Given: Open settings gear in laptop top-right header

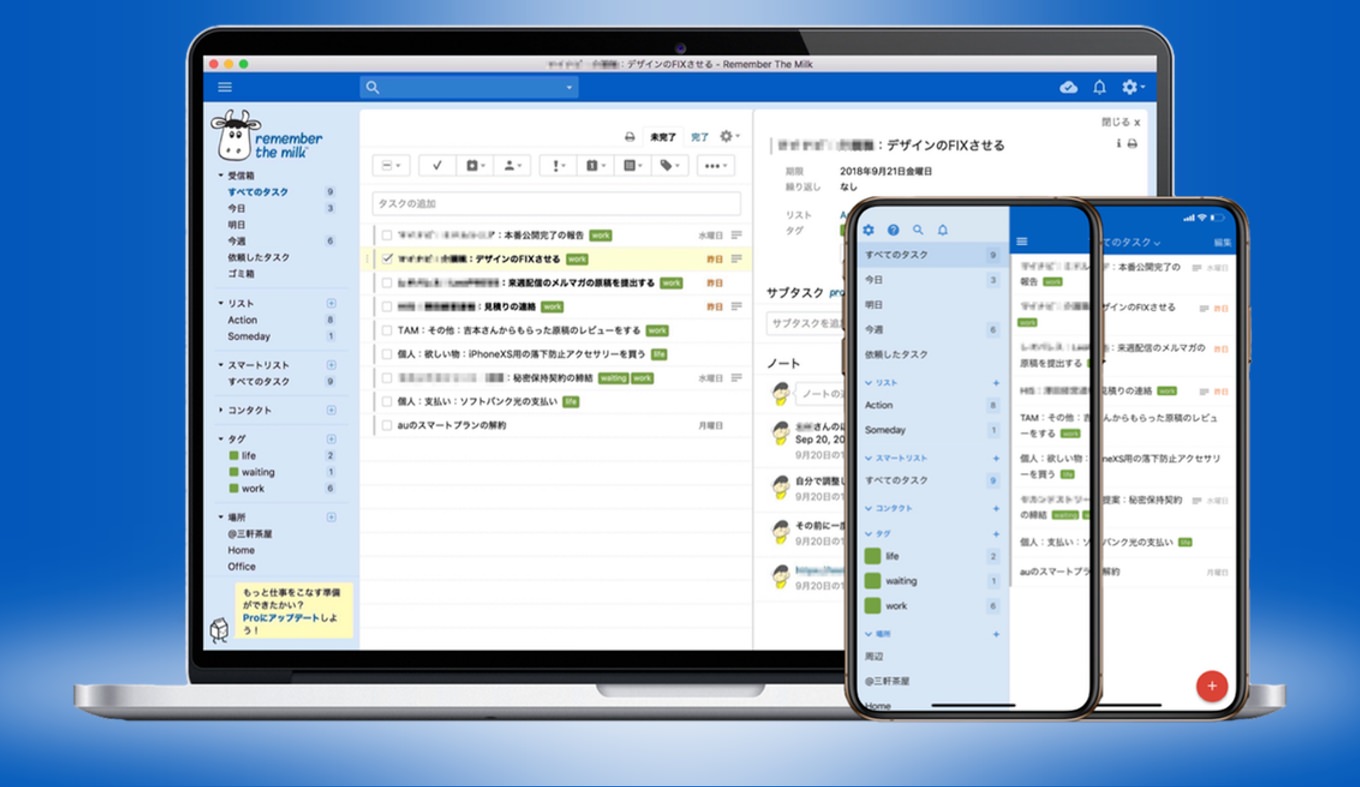Looking at the screenshot, I should [1132, 88].
